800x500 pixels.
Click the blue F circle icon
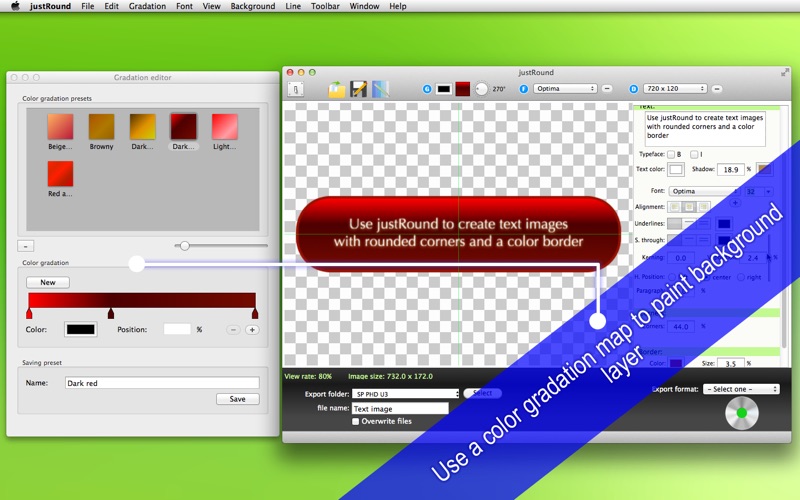click(523, 89)
